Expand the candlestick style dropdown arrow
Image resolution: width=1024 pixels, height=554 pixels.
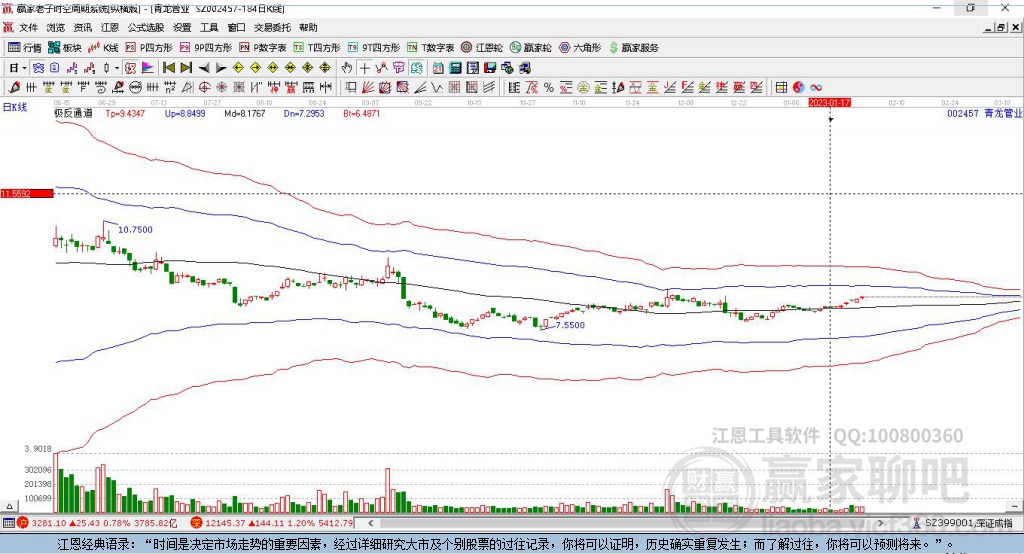117,68
